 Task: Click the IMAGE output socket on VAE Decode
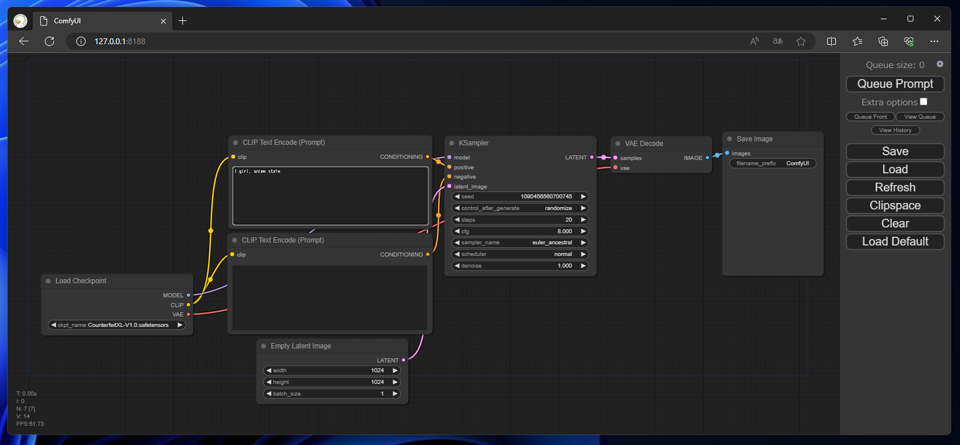tap(707, 158)
